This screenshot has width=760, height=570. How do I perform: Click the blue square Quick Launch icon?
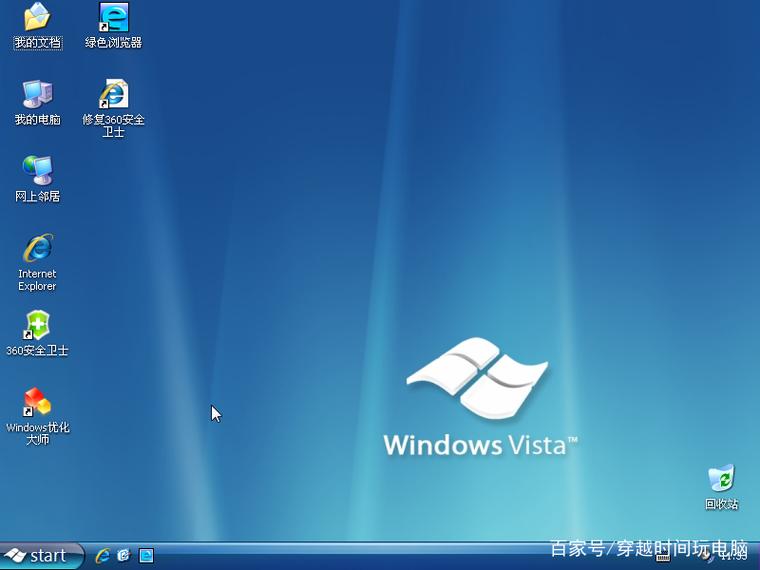coord(146,555)
